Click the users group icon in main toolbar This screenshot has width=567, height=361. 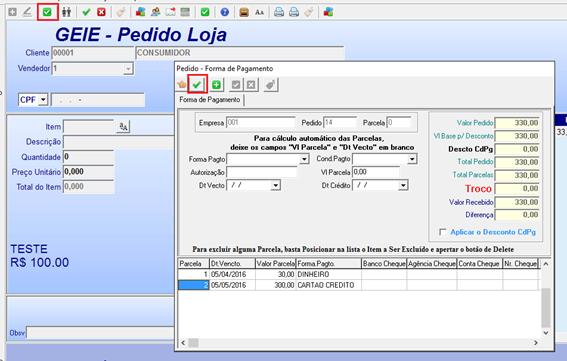155,12
